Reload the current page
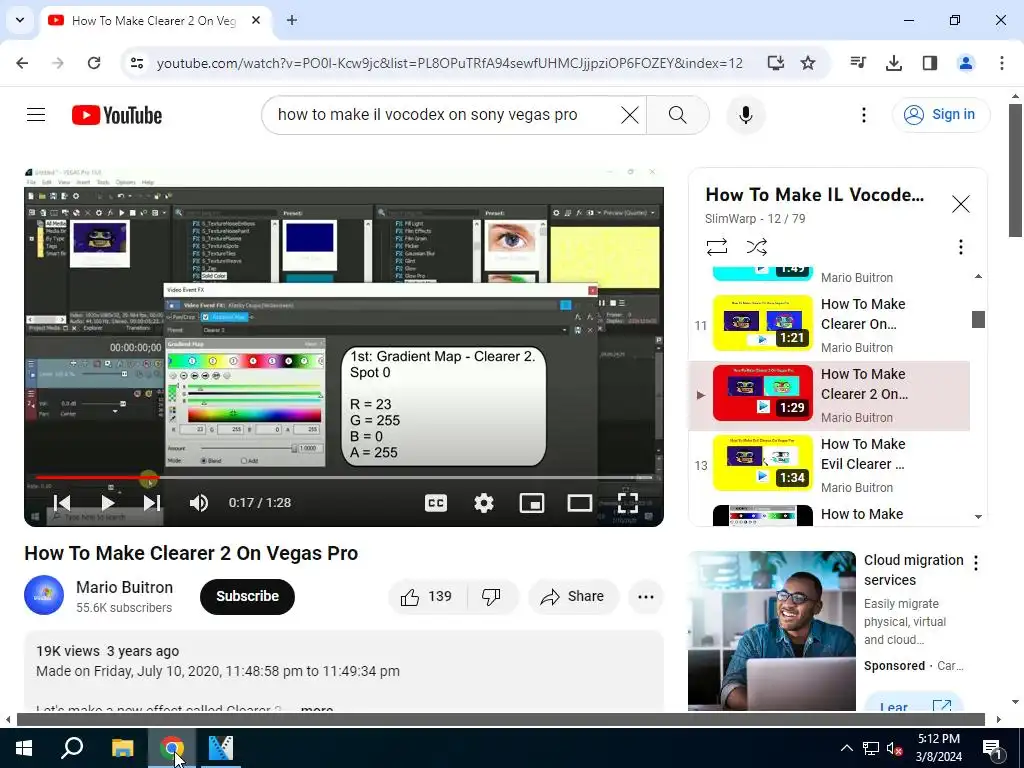 tap(94, 63)
